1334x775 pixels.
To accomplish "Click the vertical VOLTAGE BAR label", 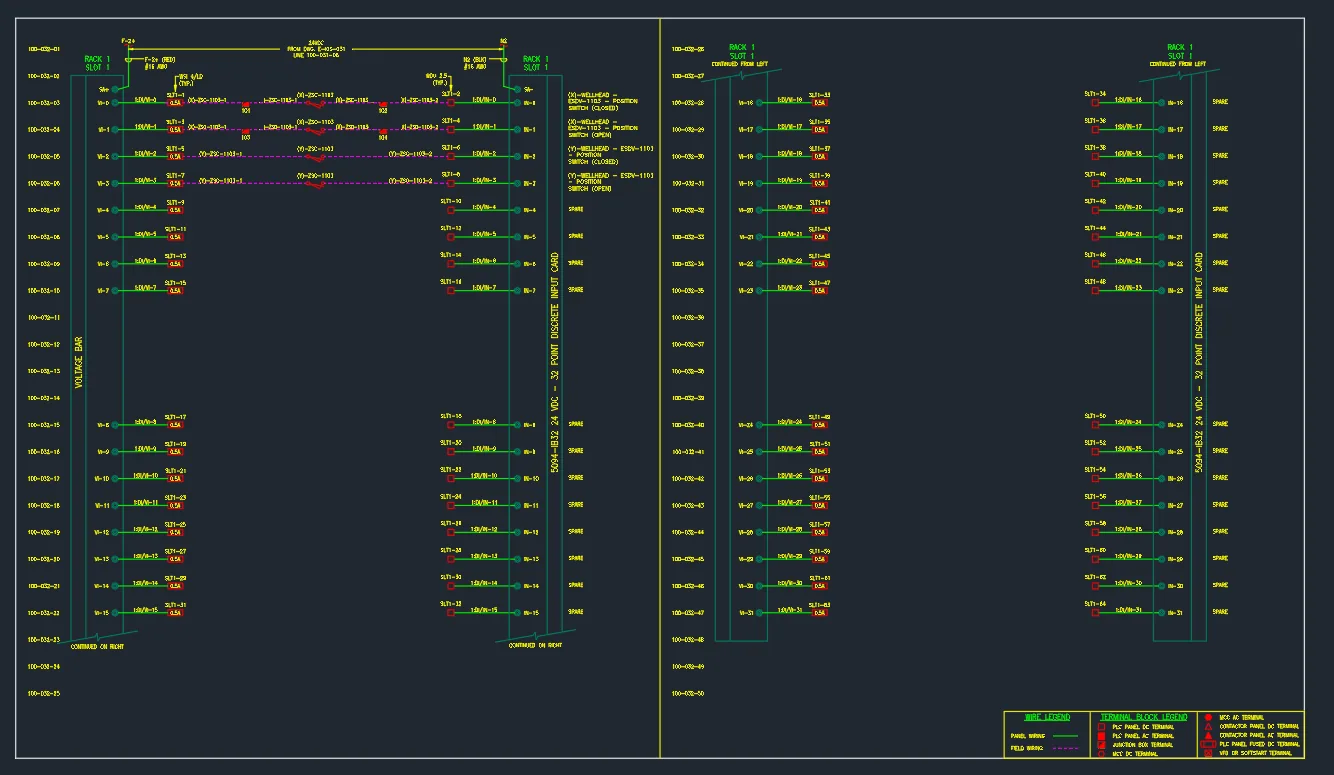I will pyautogui.click(x=79, y=362).
